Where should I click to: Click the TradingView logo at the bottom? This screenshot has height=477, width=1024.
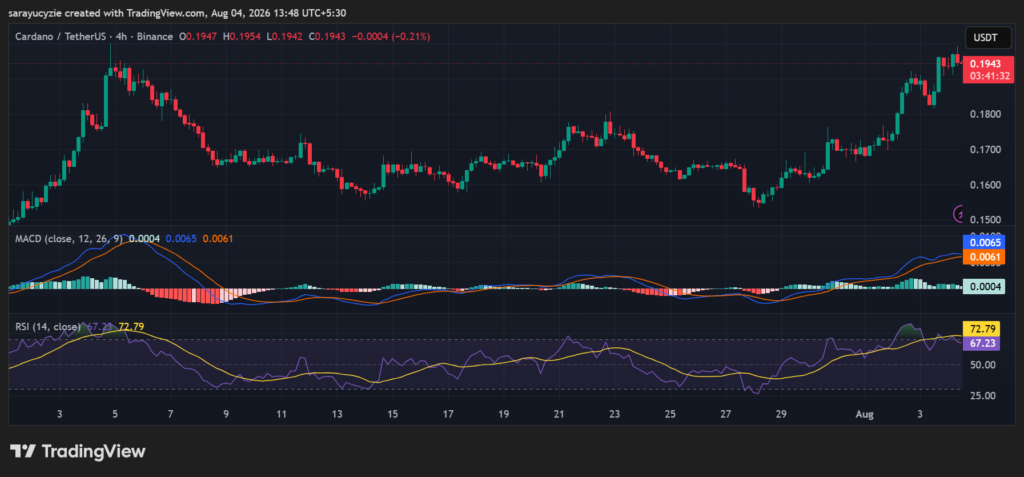pyautogui.click(x=77, y=451)
